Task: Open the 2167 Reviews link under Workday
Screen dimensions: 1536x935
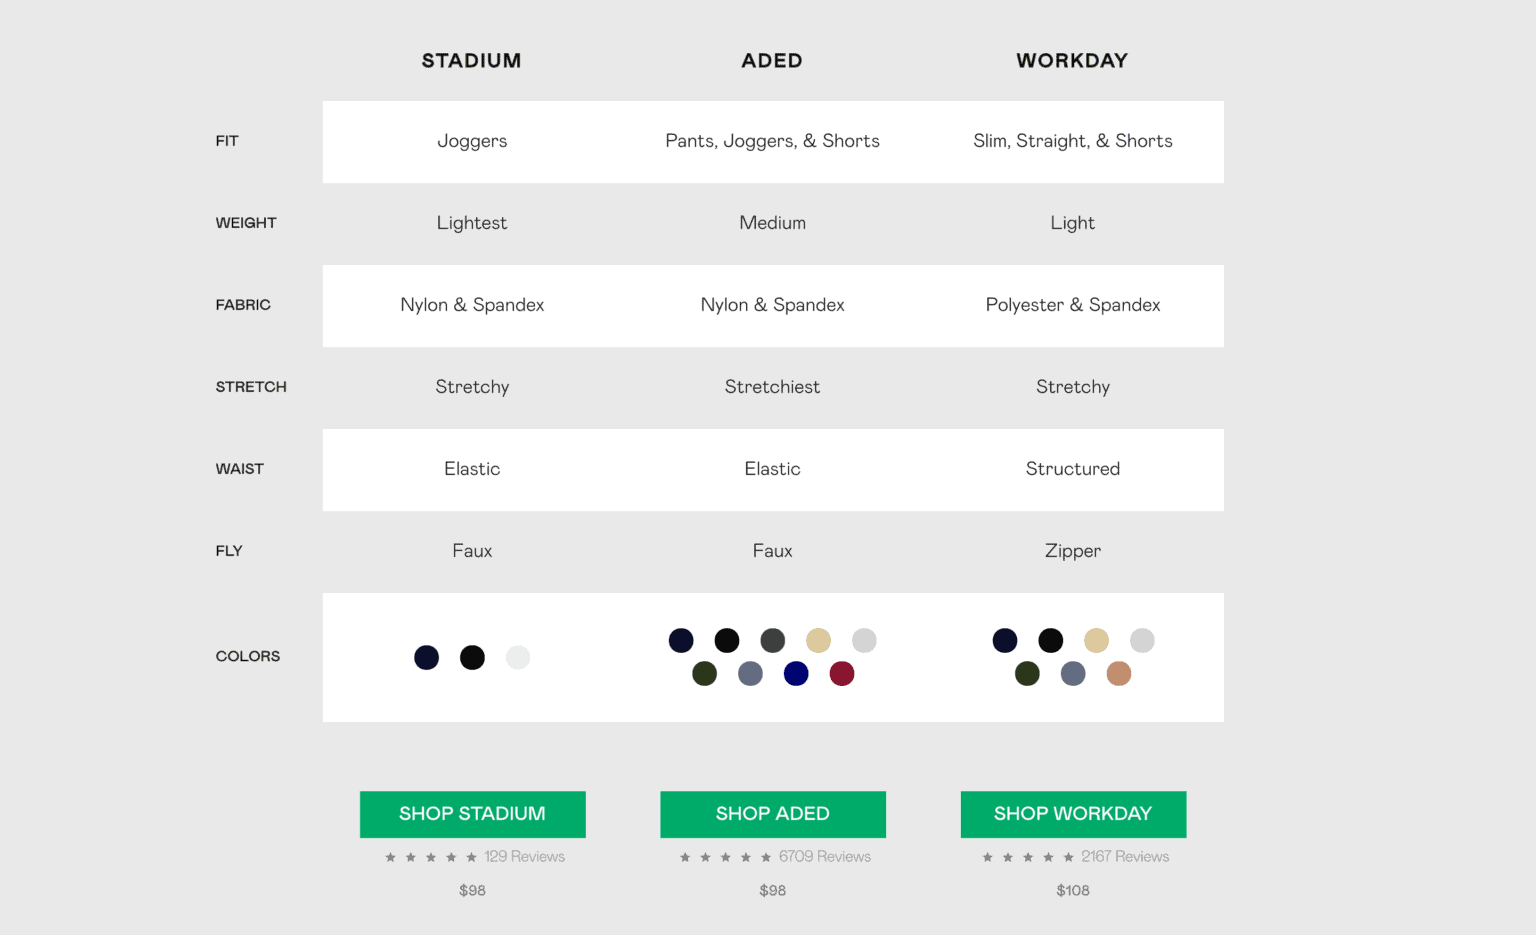Action: point(1125,857)
